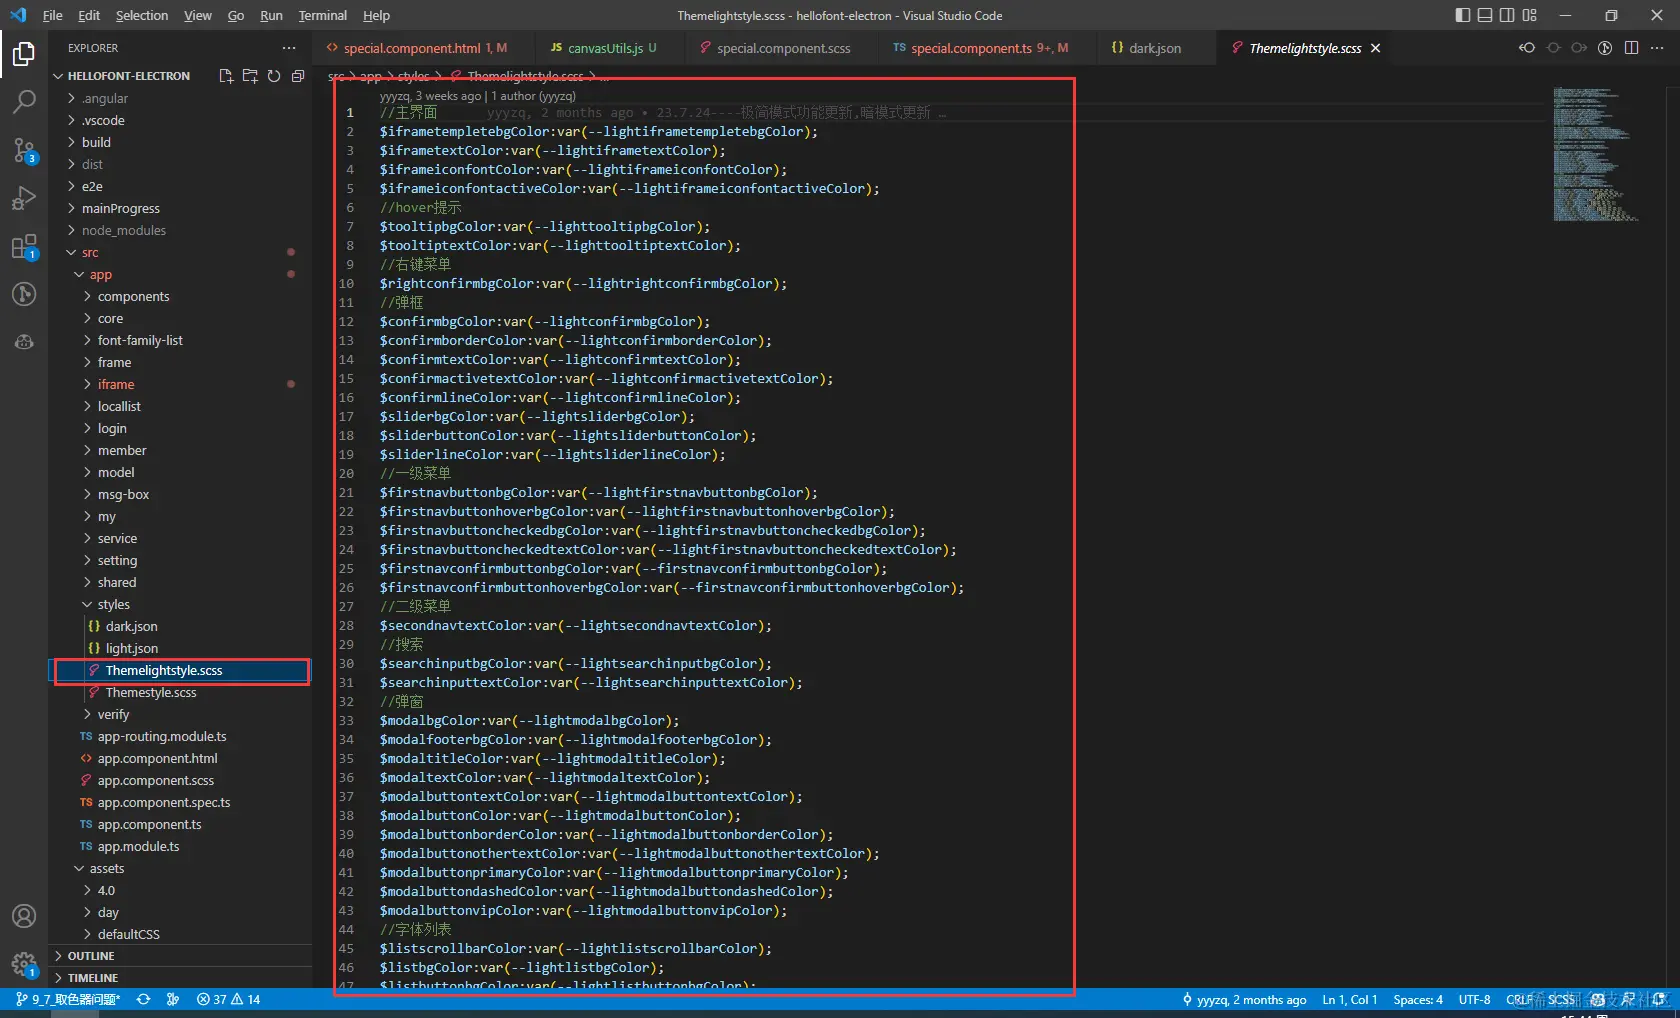Close the Themelightstyle.scss tab
The height and width of the screenshot is (1018, 1680).
pos(1376,48)
